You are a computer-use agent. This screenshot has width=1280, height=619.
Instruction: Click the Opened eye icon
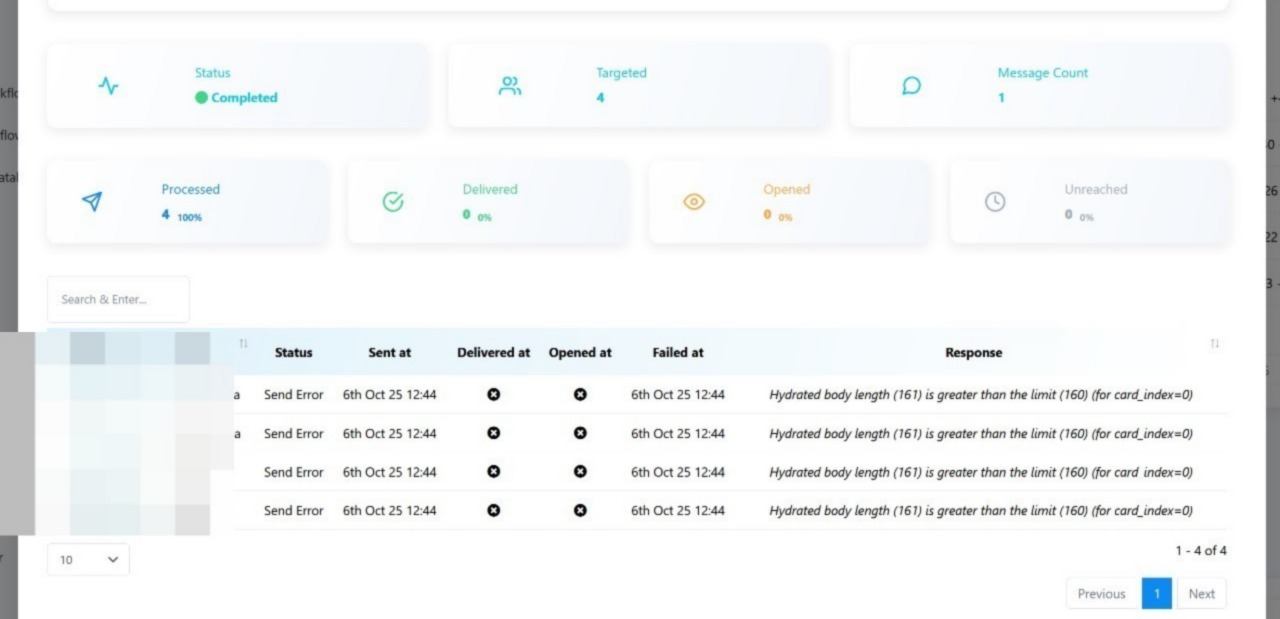point(694,202)
